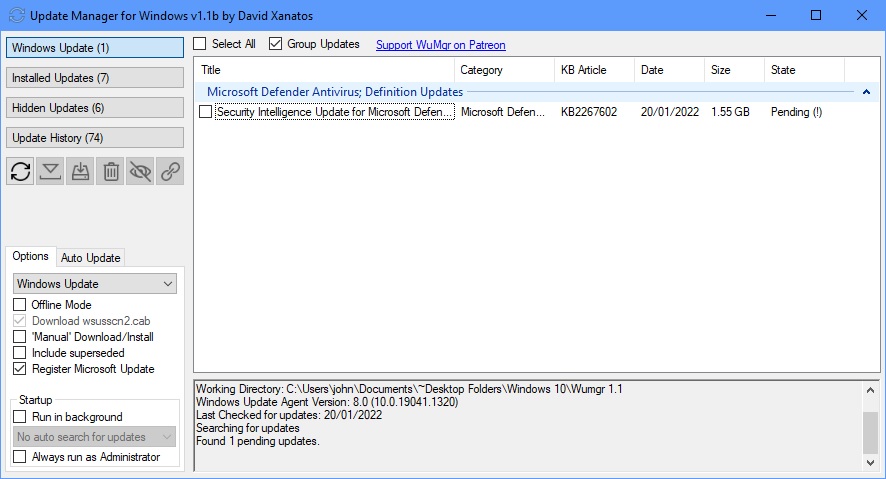Click the Found 1 pending updates log line
This screenshot has height=479, width=886.
[258, 441]
